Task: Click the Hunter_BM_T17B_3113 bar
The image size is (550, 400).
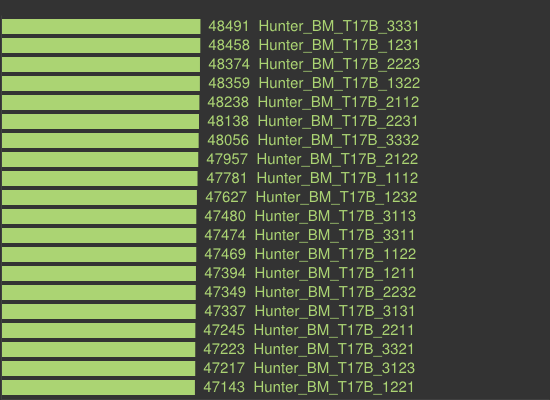Action: (99, 216)
